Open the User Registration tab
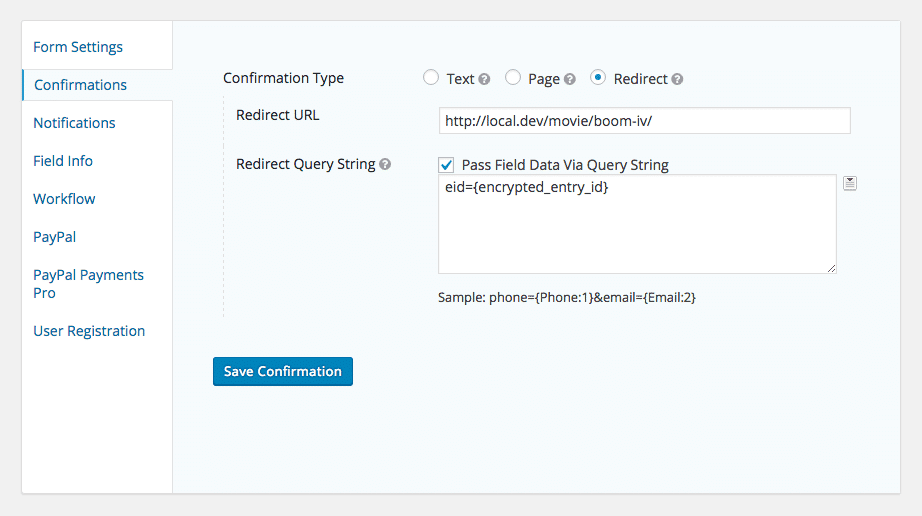Viewport: 922px width, 516px height. [x=89, y=331]
